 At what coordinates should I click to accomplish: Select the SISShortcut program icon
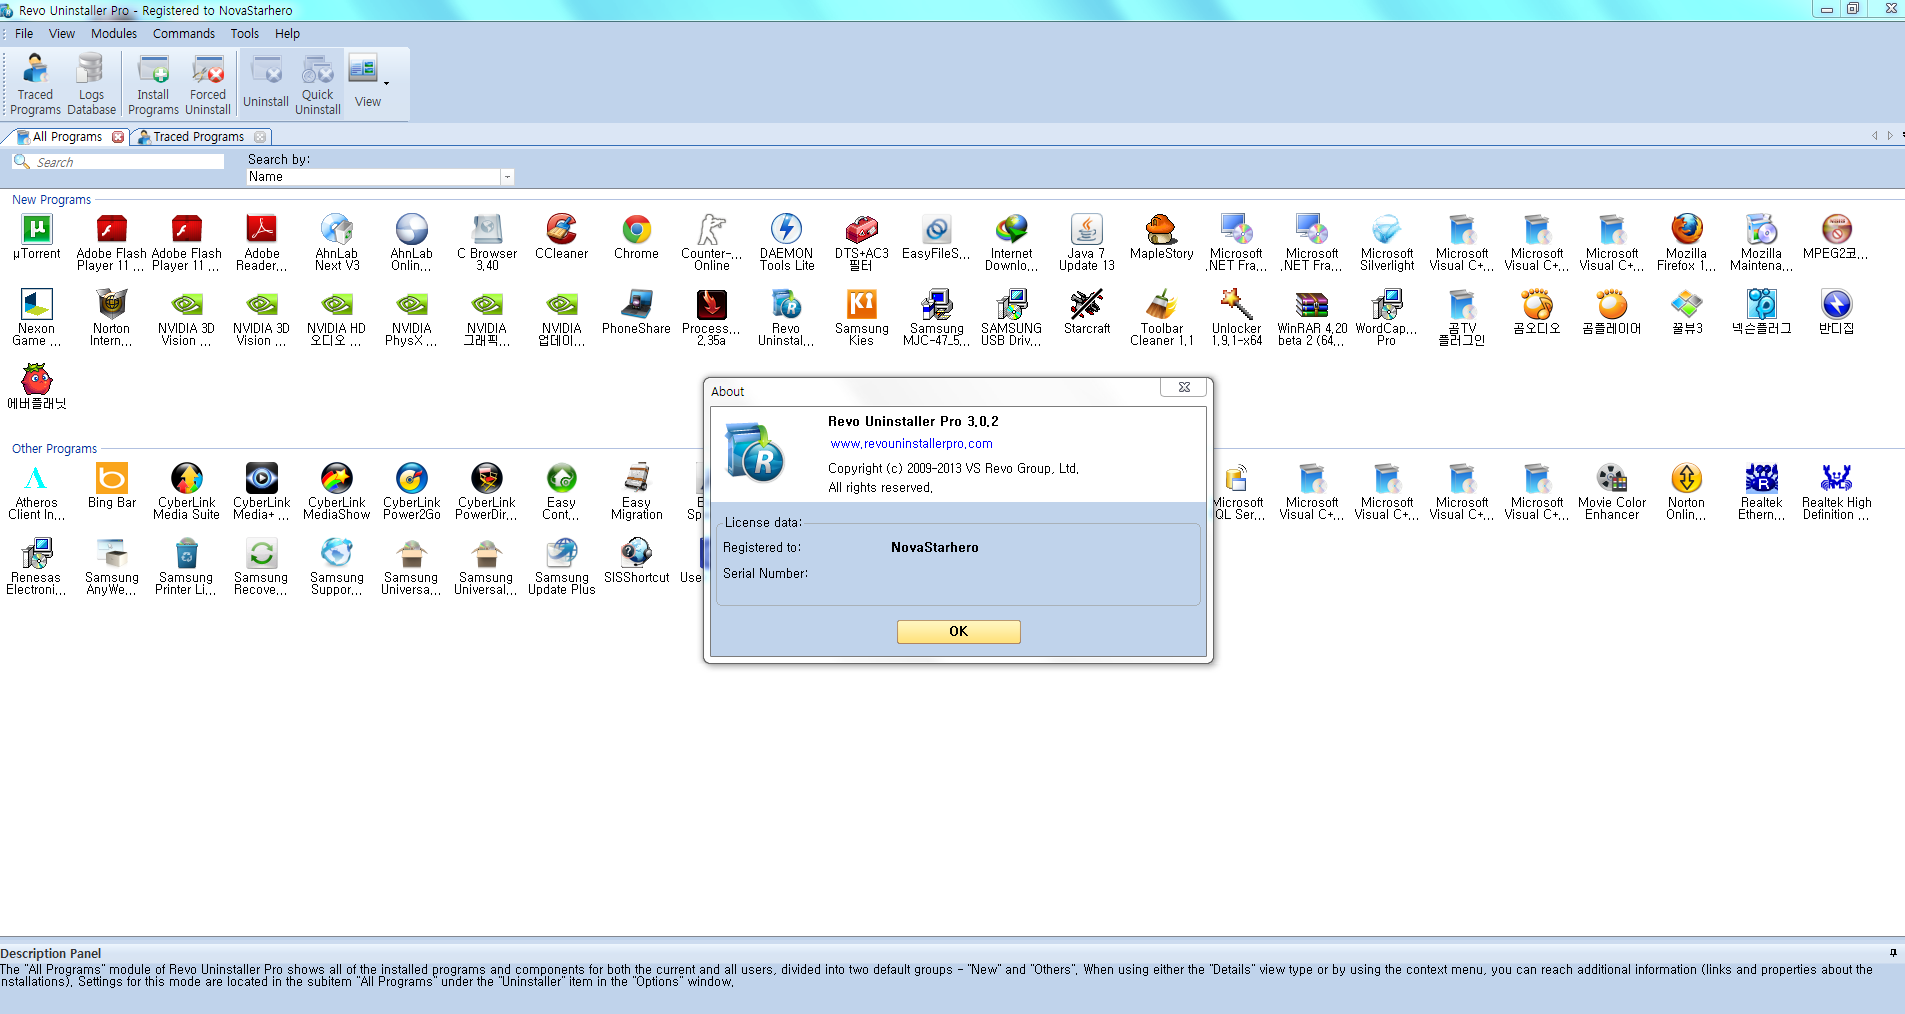[x=637, y=562]
